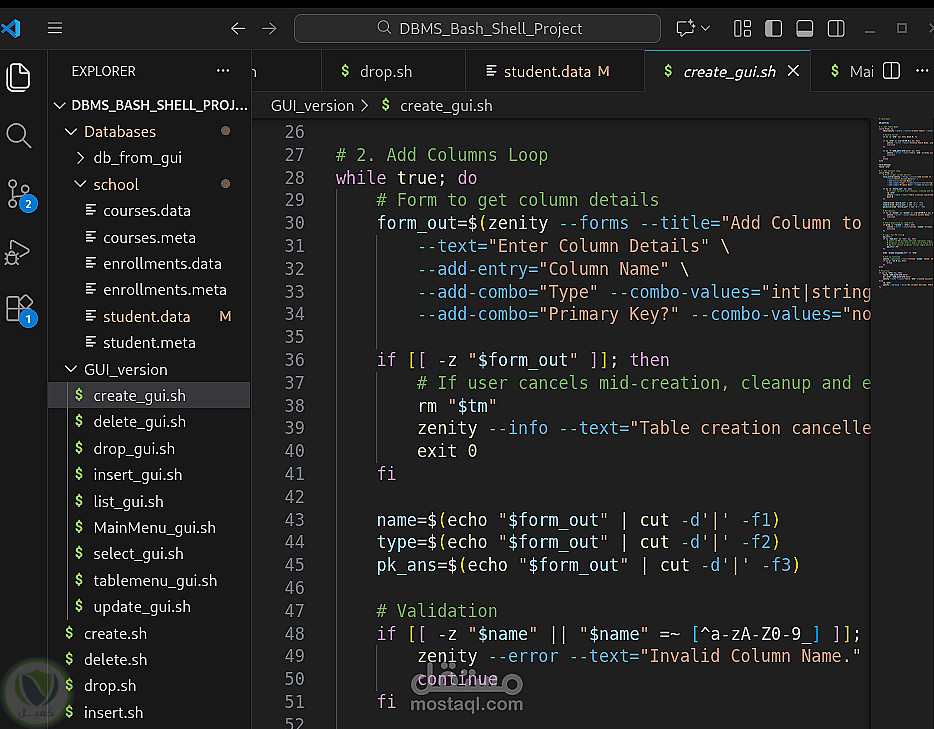The width and height of the screenshot is (934, 729).
Task: Expand the db_from_gui folder
Action: point(137,158)
